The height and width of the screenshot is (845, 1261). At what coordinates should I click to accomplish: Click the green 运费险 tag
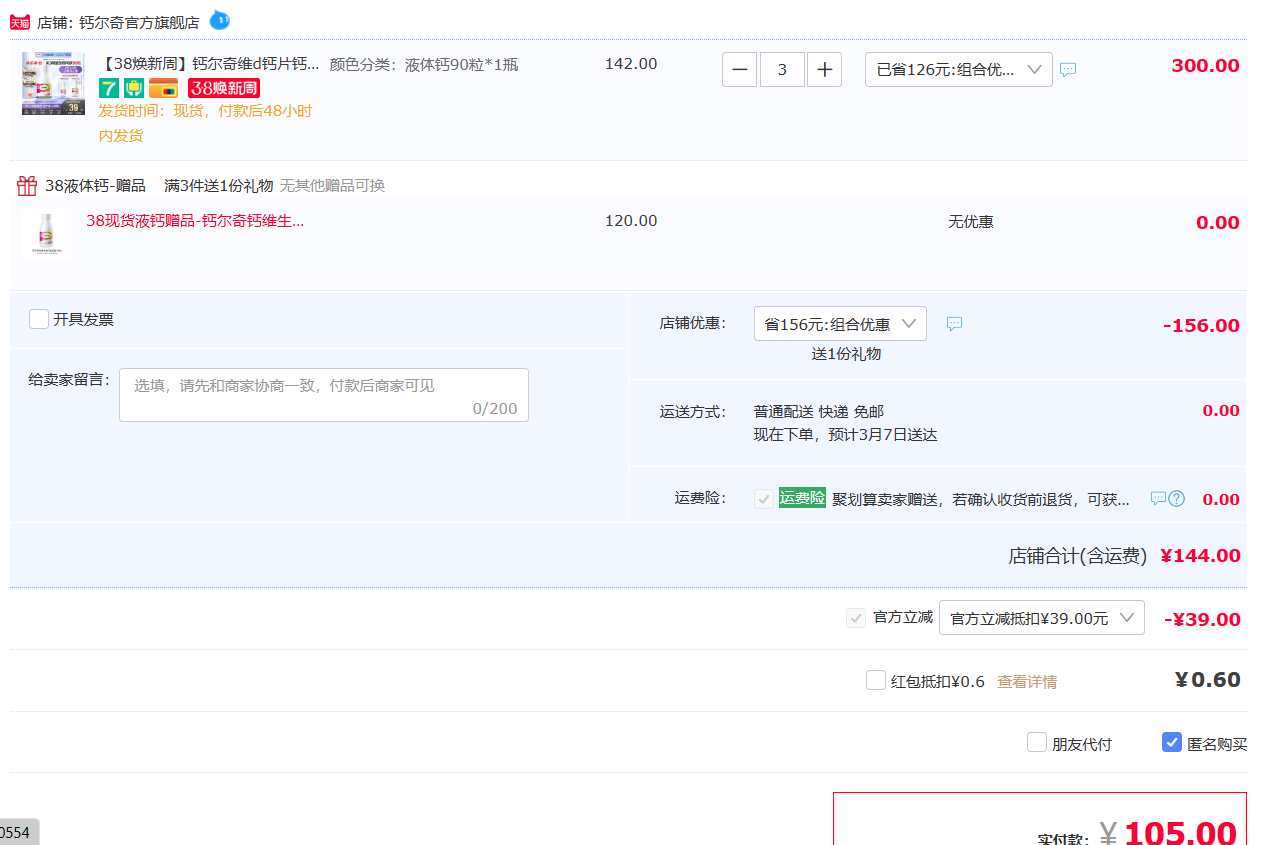coord(802,498)
